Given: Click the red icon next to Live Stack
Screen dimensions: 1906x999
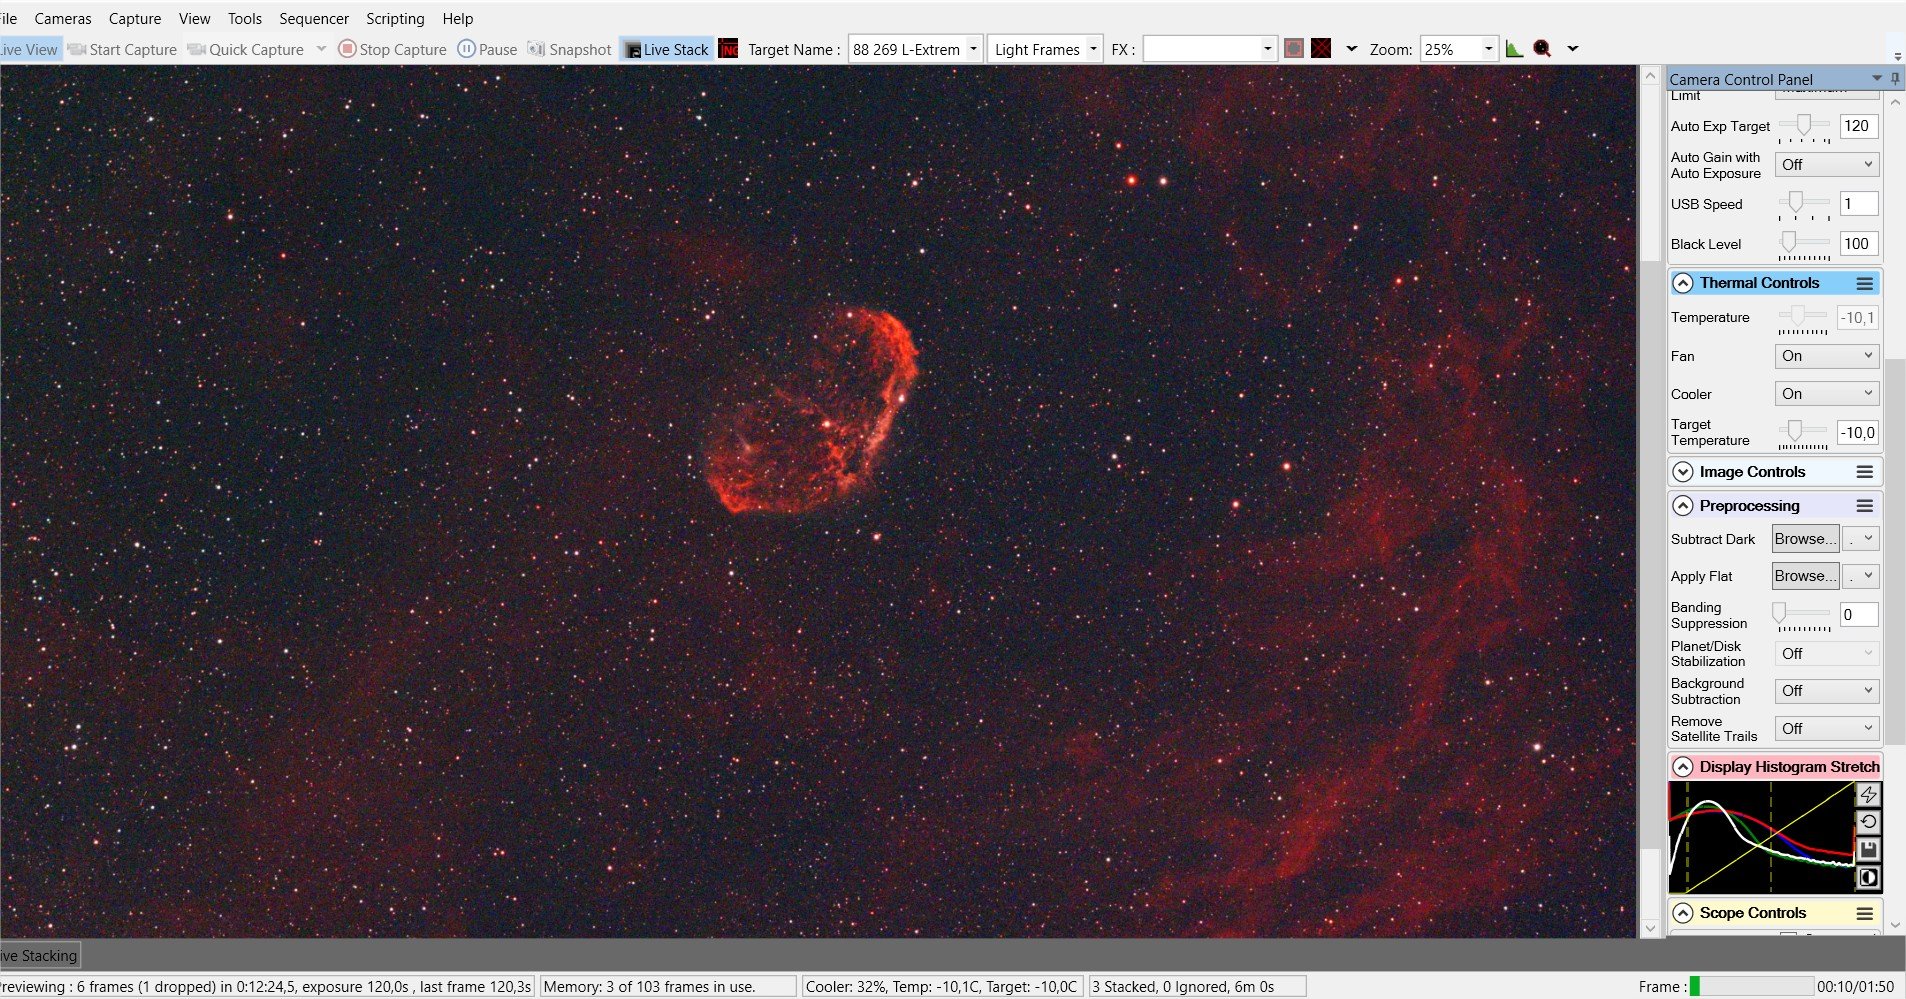Looking at the screenshot, I should pos(728,49).
